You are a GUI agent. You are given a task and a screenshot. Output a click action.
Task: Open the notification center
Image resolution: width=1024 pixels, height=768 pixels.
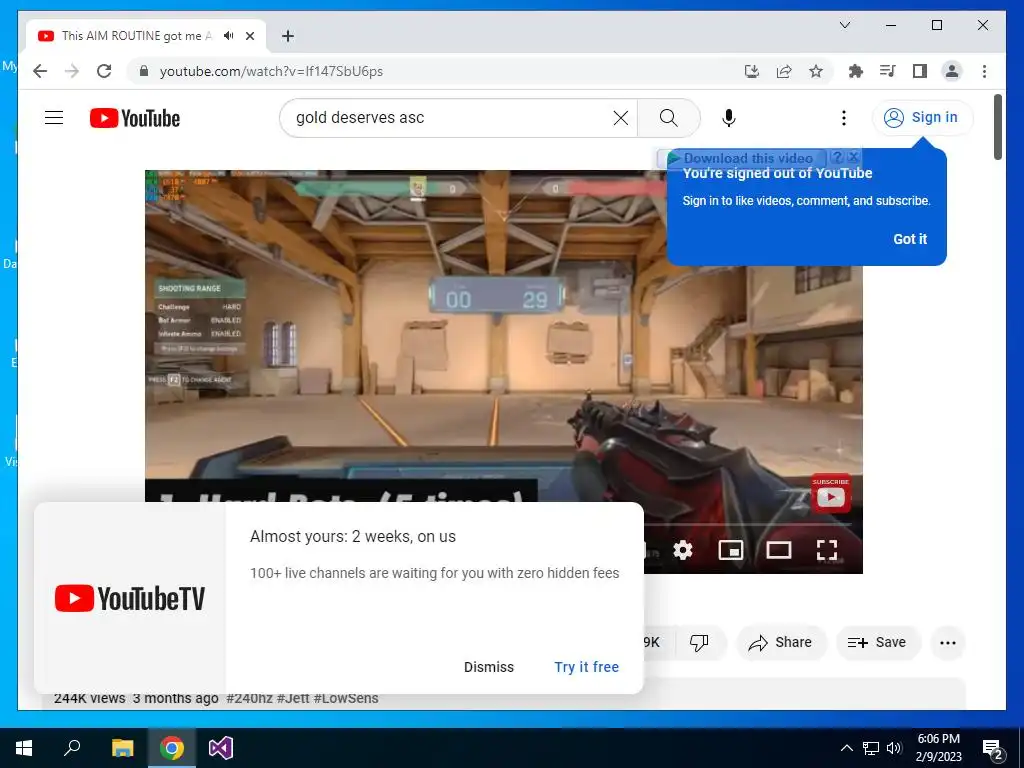coord(993,748)
